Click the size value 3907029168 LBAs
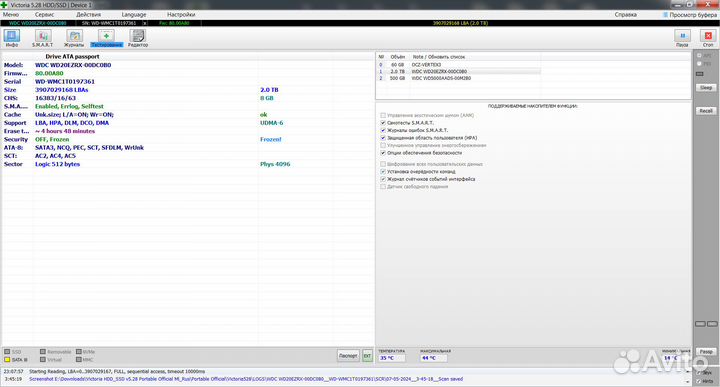Viewport: 720px width, 387px height. tap(62, 90)
